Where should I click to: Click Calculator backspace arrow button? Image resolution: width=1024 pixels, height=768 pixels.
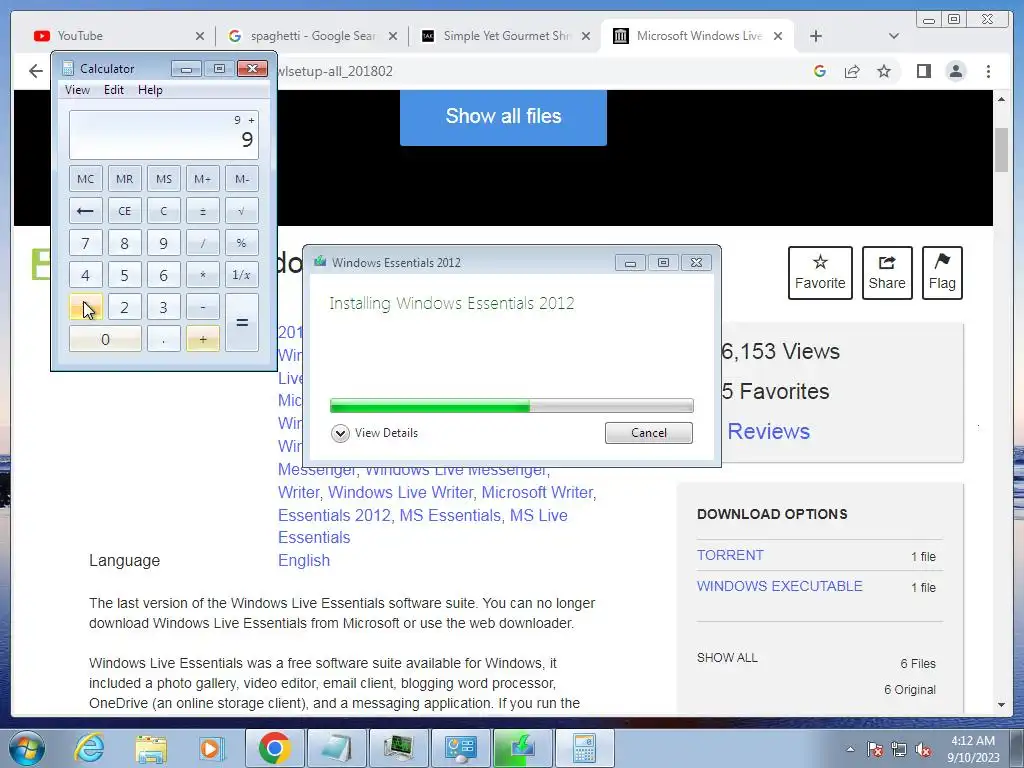click(86, 211)
